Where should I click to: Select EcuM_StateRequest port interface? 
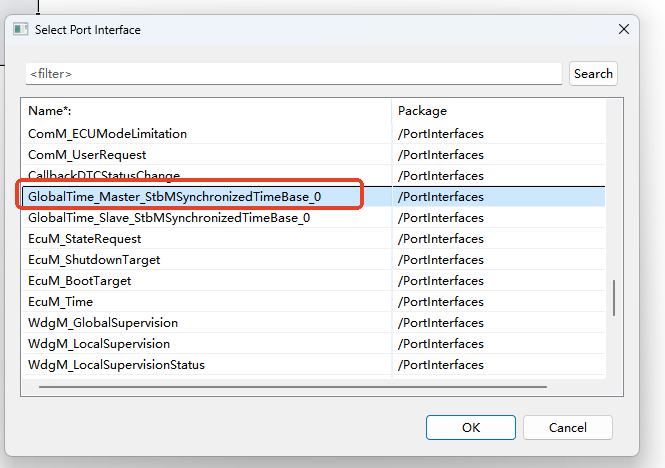[85, 239]
